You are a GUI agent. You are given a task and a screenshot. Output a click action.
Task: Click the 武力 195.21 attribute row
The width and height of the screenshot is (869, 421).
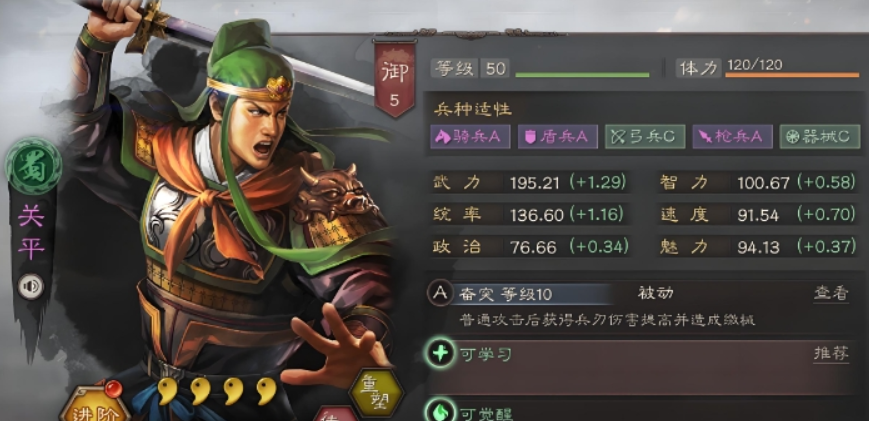click(531, 182)
